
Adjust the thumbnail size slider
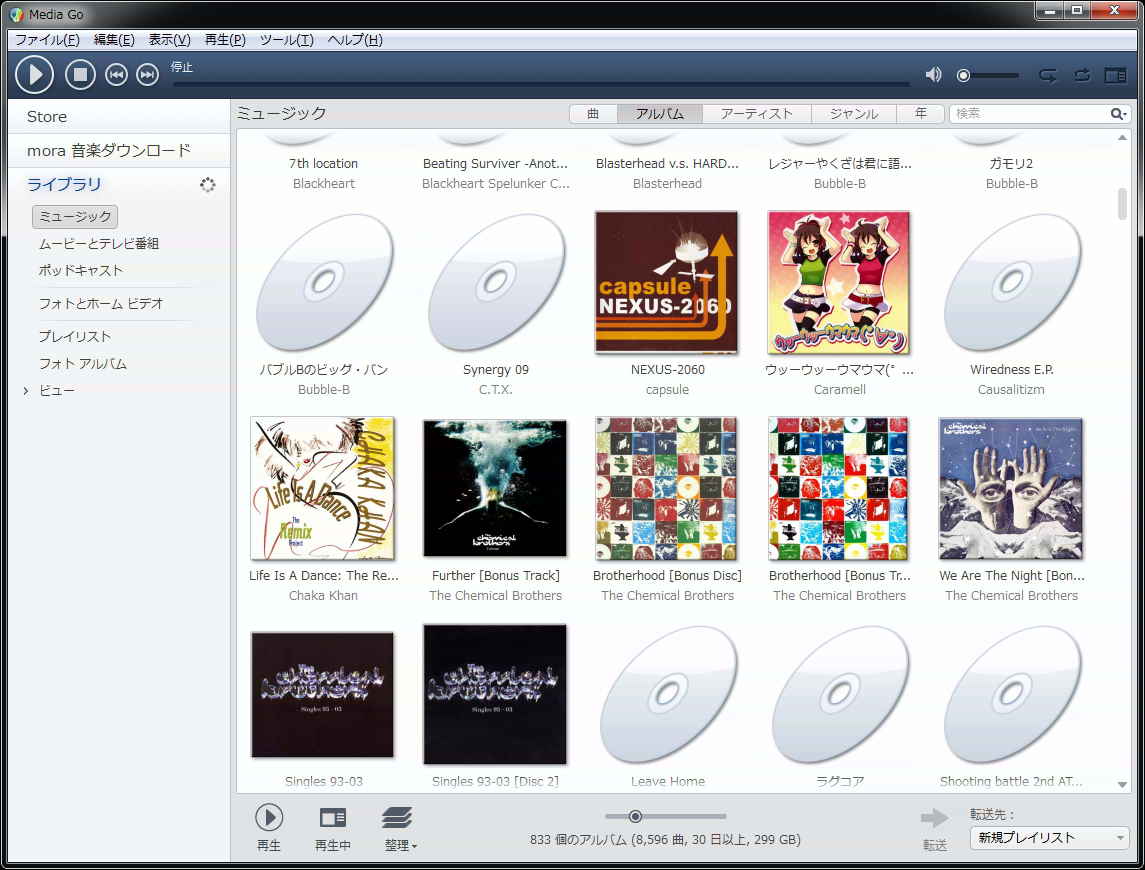tap(635, 816)
